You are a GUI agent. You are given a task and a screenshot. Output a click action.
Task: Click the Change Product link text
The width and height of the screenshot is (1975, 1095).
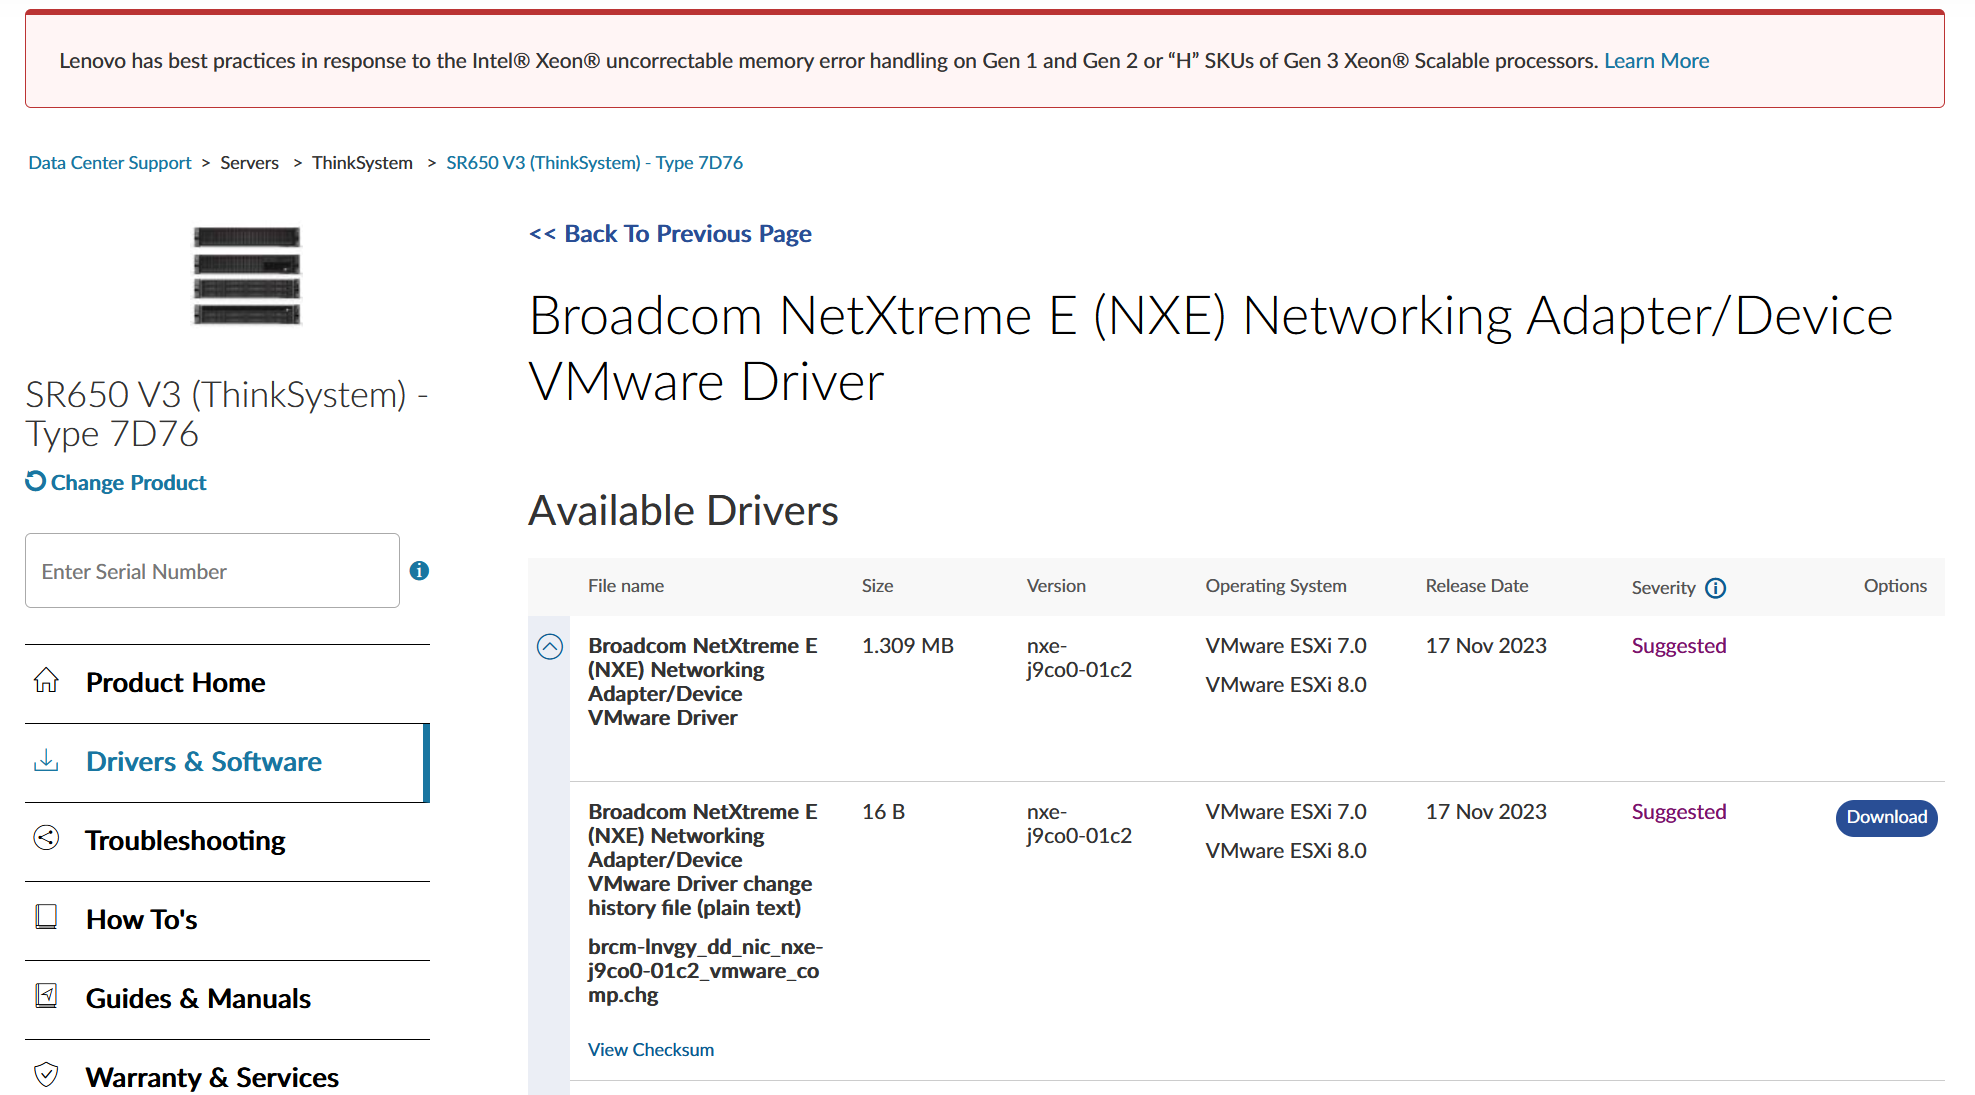[128, 483]
